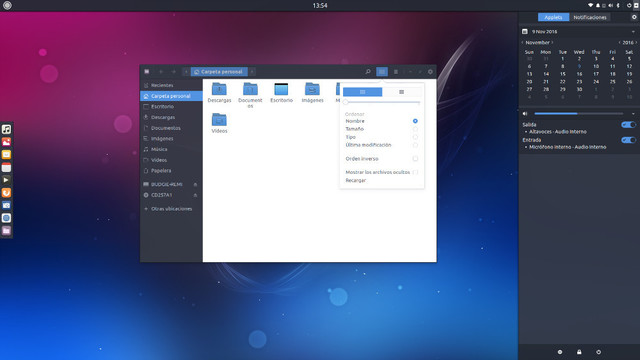Viewport: 640px width, 360px height.
Task: Select Tamaño sort radio button
Action: pyautogui.click(x=415, y=129)
